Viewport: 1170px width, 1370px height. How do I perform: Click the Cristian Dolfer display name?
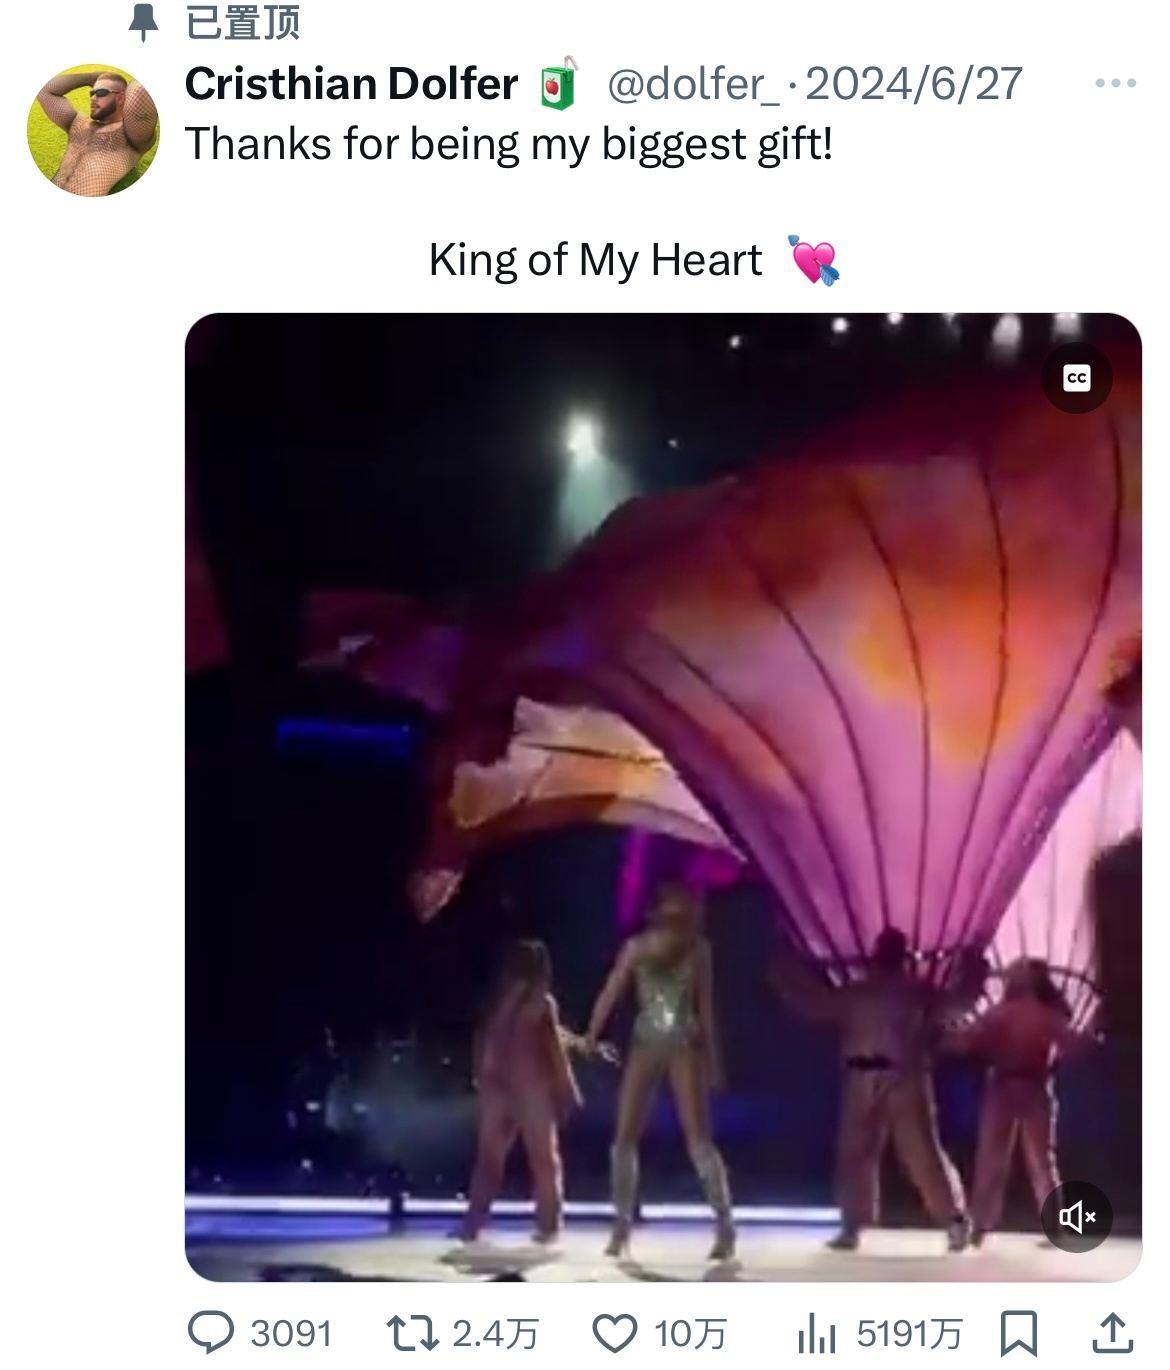pos(352,84)
